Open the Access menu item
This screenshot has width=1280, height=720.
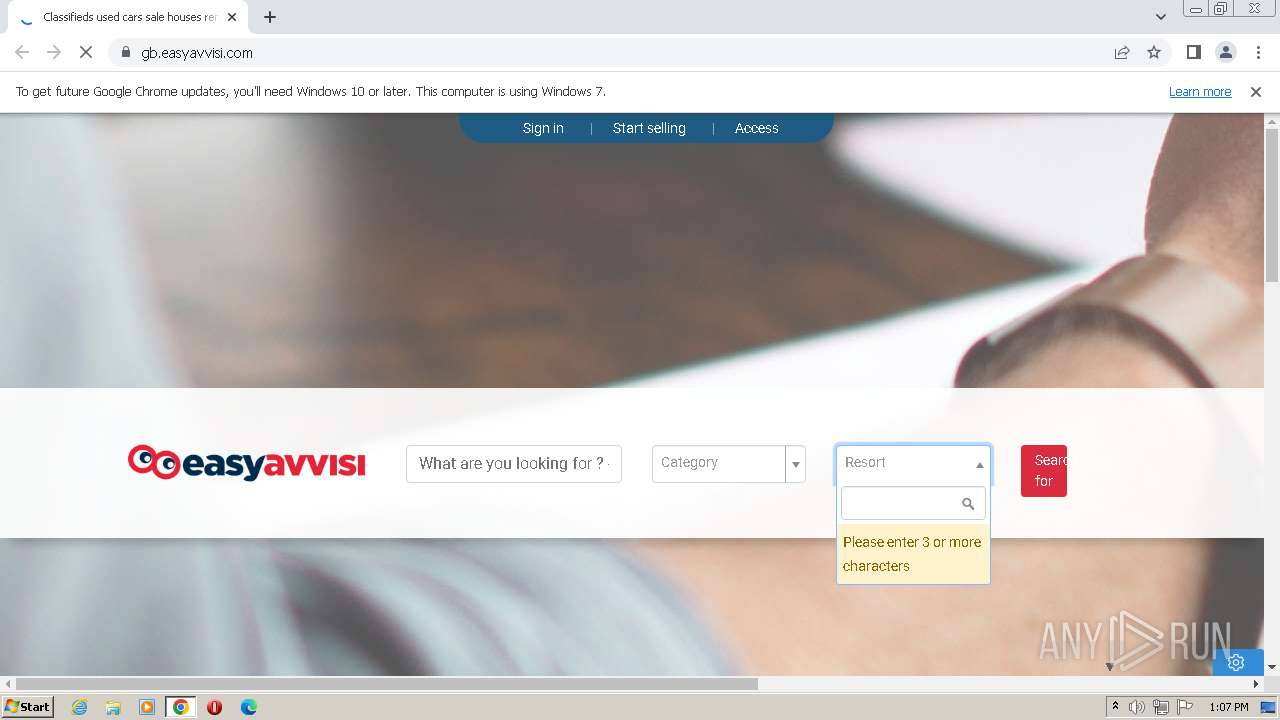point(756,128)
